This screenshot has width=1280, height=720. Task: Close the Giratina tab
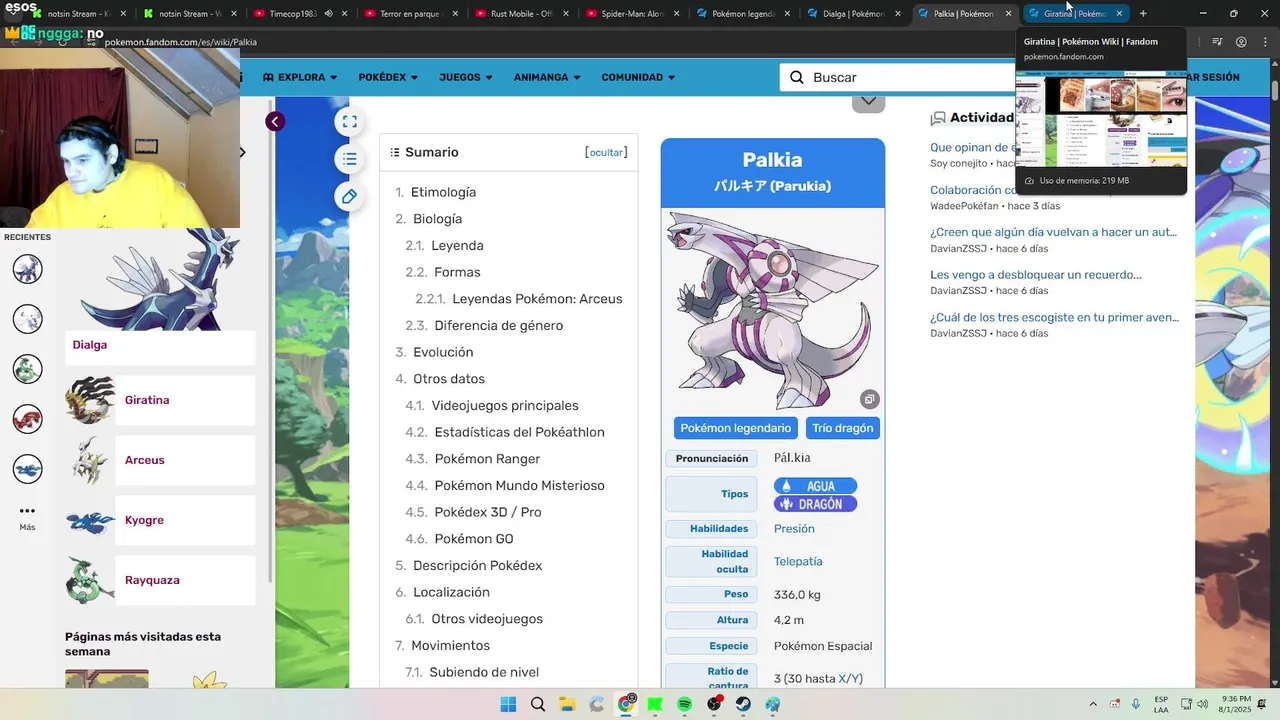coord(1119,14)
